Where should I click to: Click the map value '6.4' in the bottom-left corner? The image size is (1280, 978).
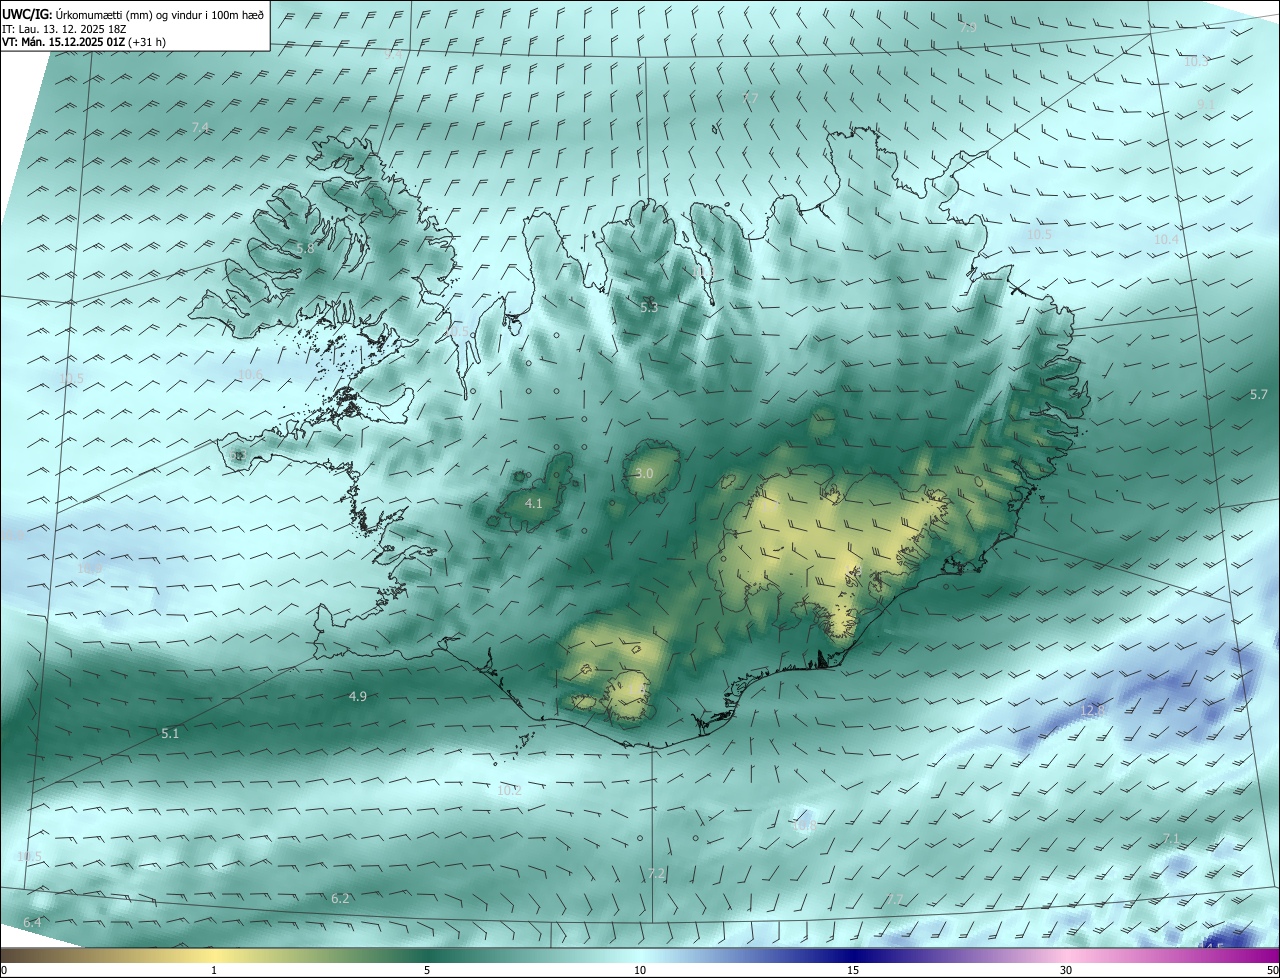(x=32, y=921)
